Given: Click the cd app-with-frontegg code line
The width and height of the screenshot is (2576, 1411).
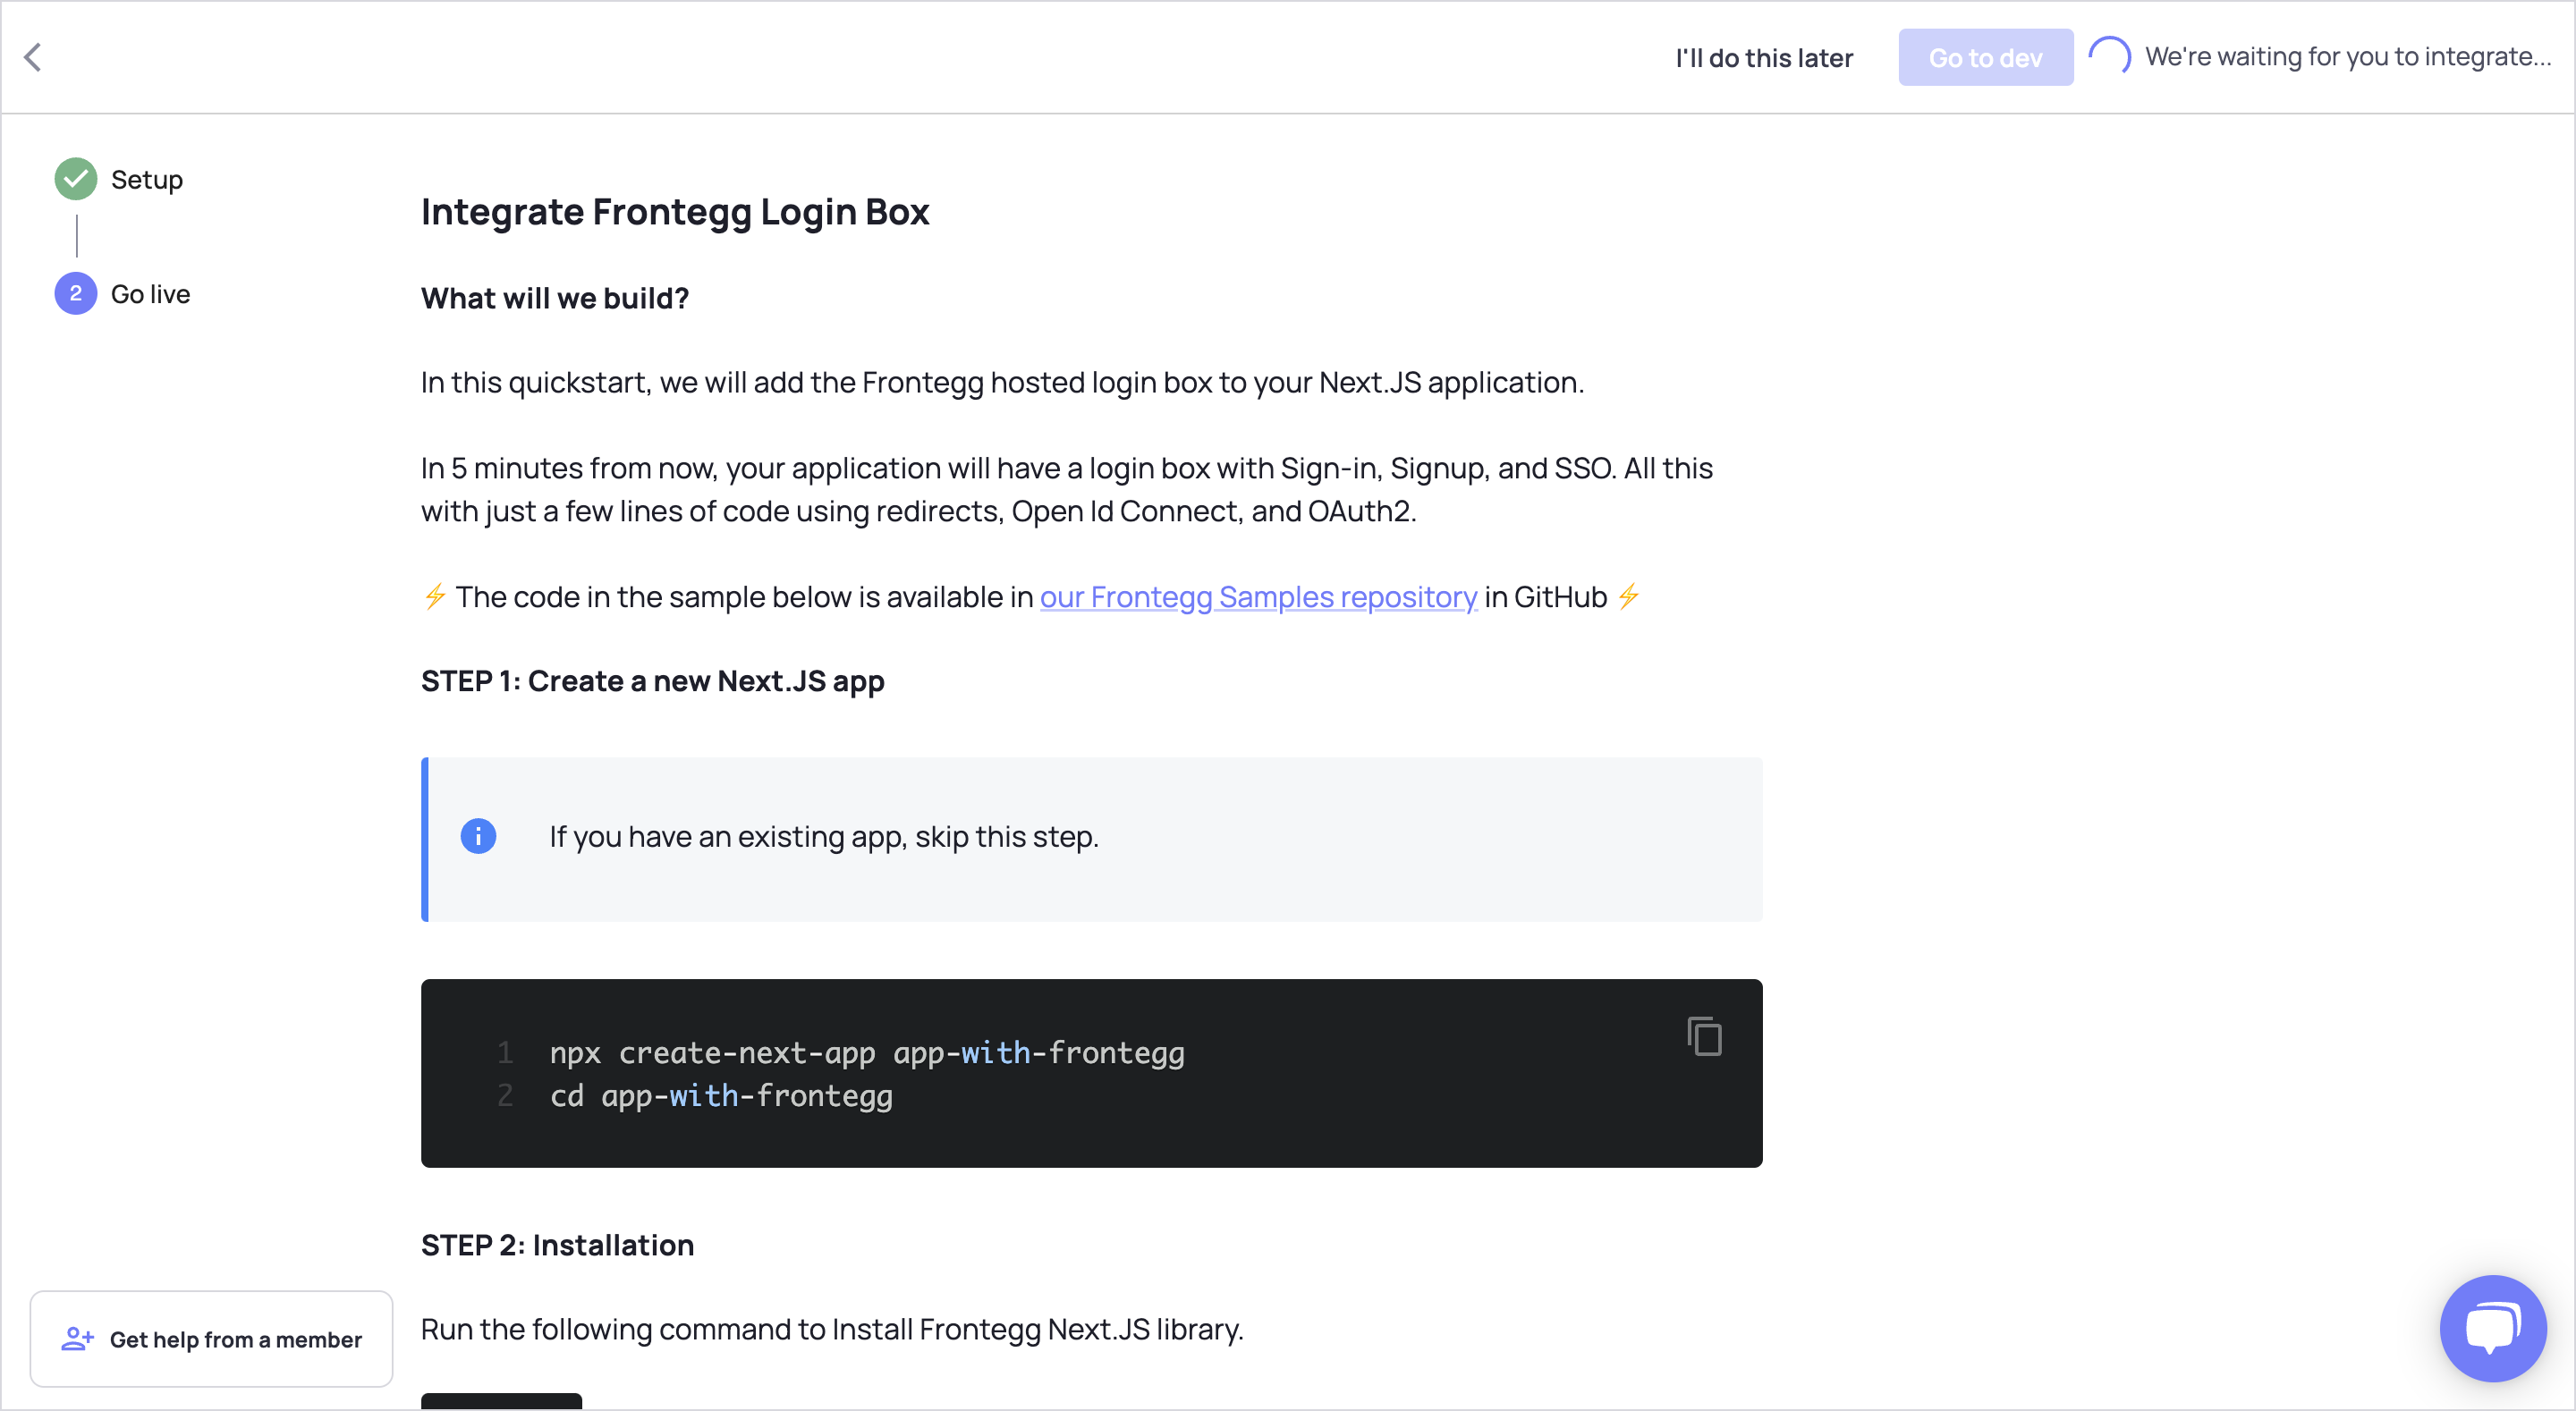Looking at the screenshot, I should tap(721, 1096).
